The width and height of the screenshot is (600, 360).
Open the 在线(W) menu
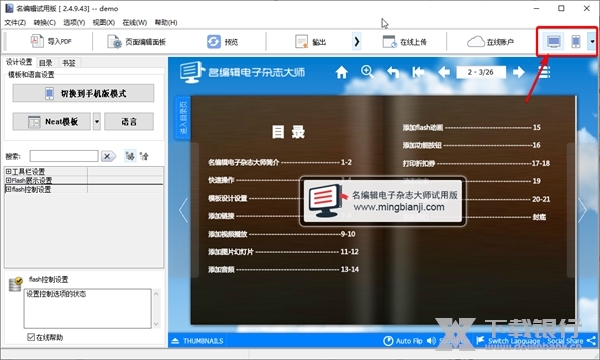135,23
